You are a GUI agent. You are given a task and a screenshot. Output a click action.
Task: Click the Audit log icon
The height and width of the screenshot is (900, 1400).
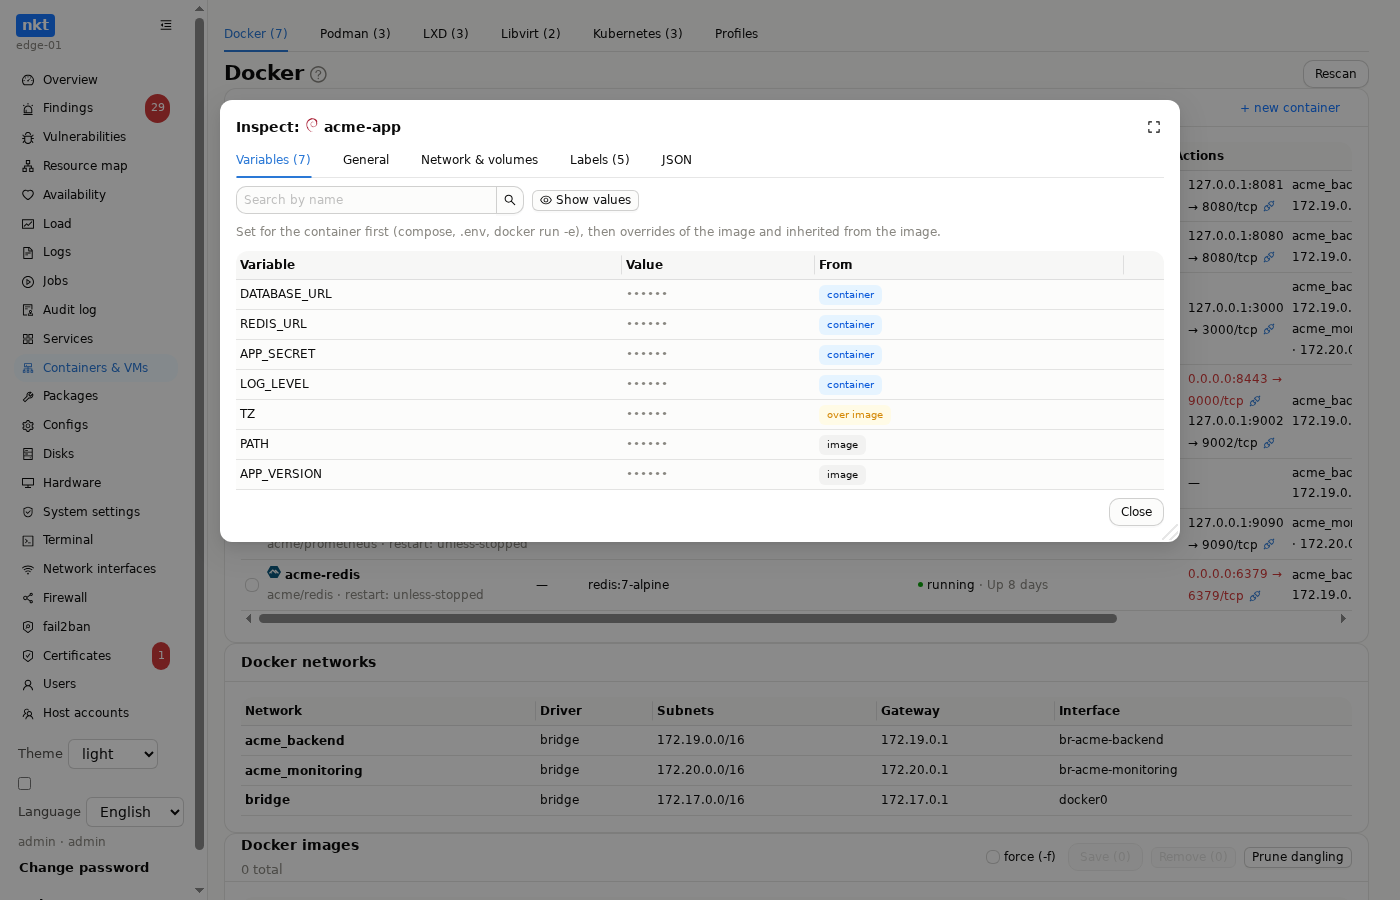click(x=28, y=310)
